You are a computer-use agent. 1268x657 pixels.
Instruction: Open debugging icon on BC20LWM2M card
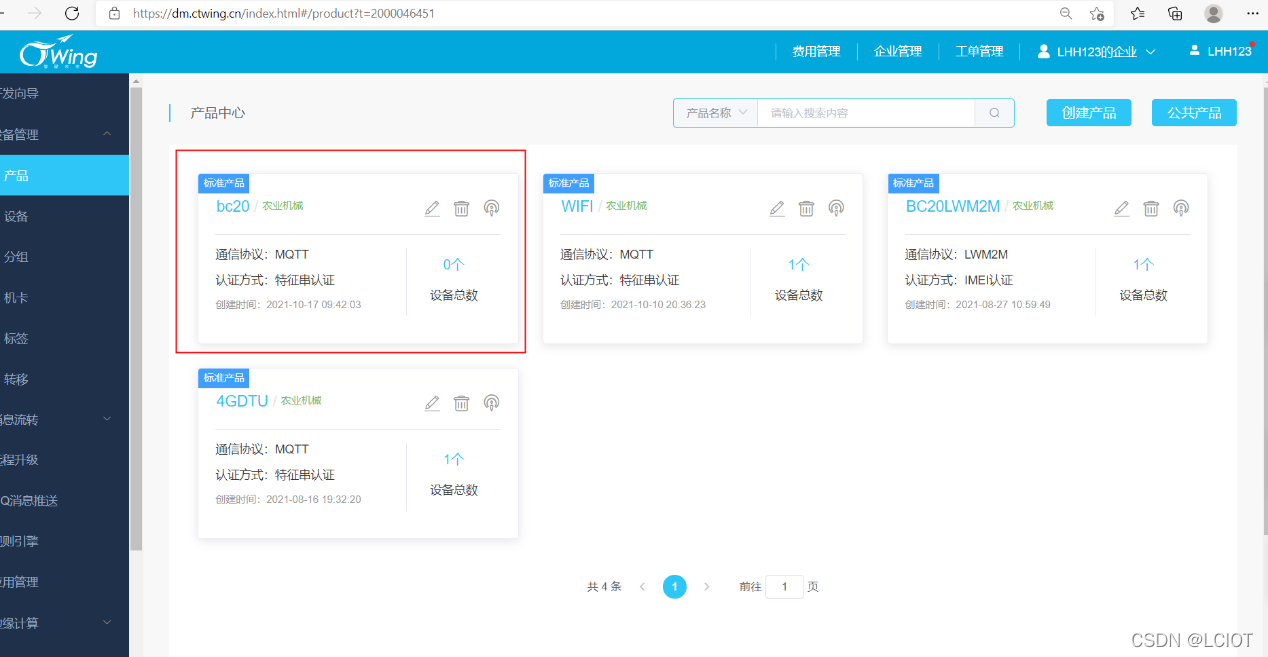tap(1181, 208)
